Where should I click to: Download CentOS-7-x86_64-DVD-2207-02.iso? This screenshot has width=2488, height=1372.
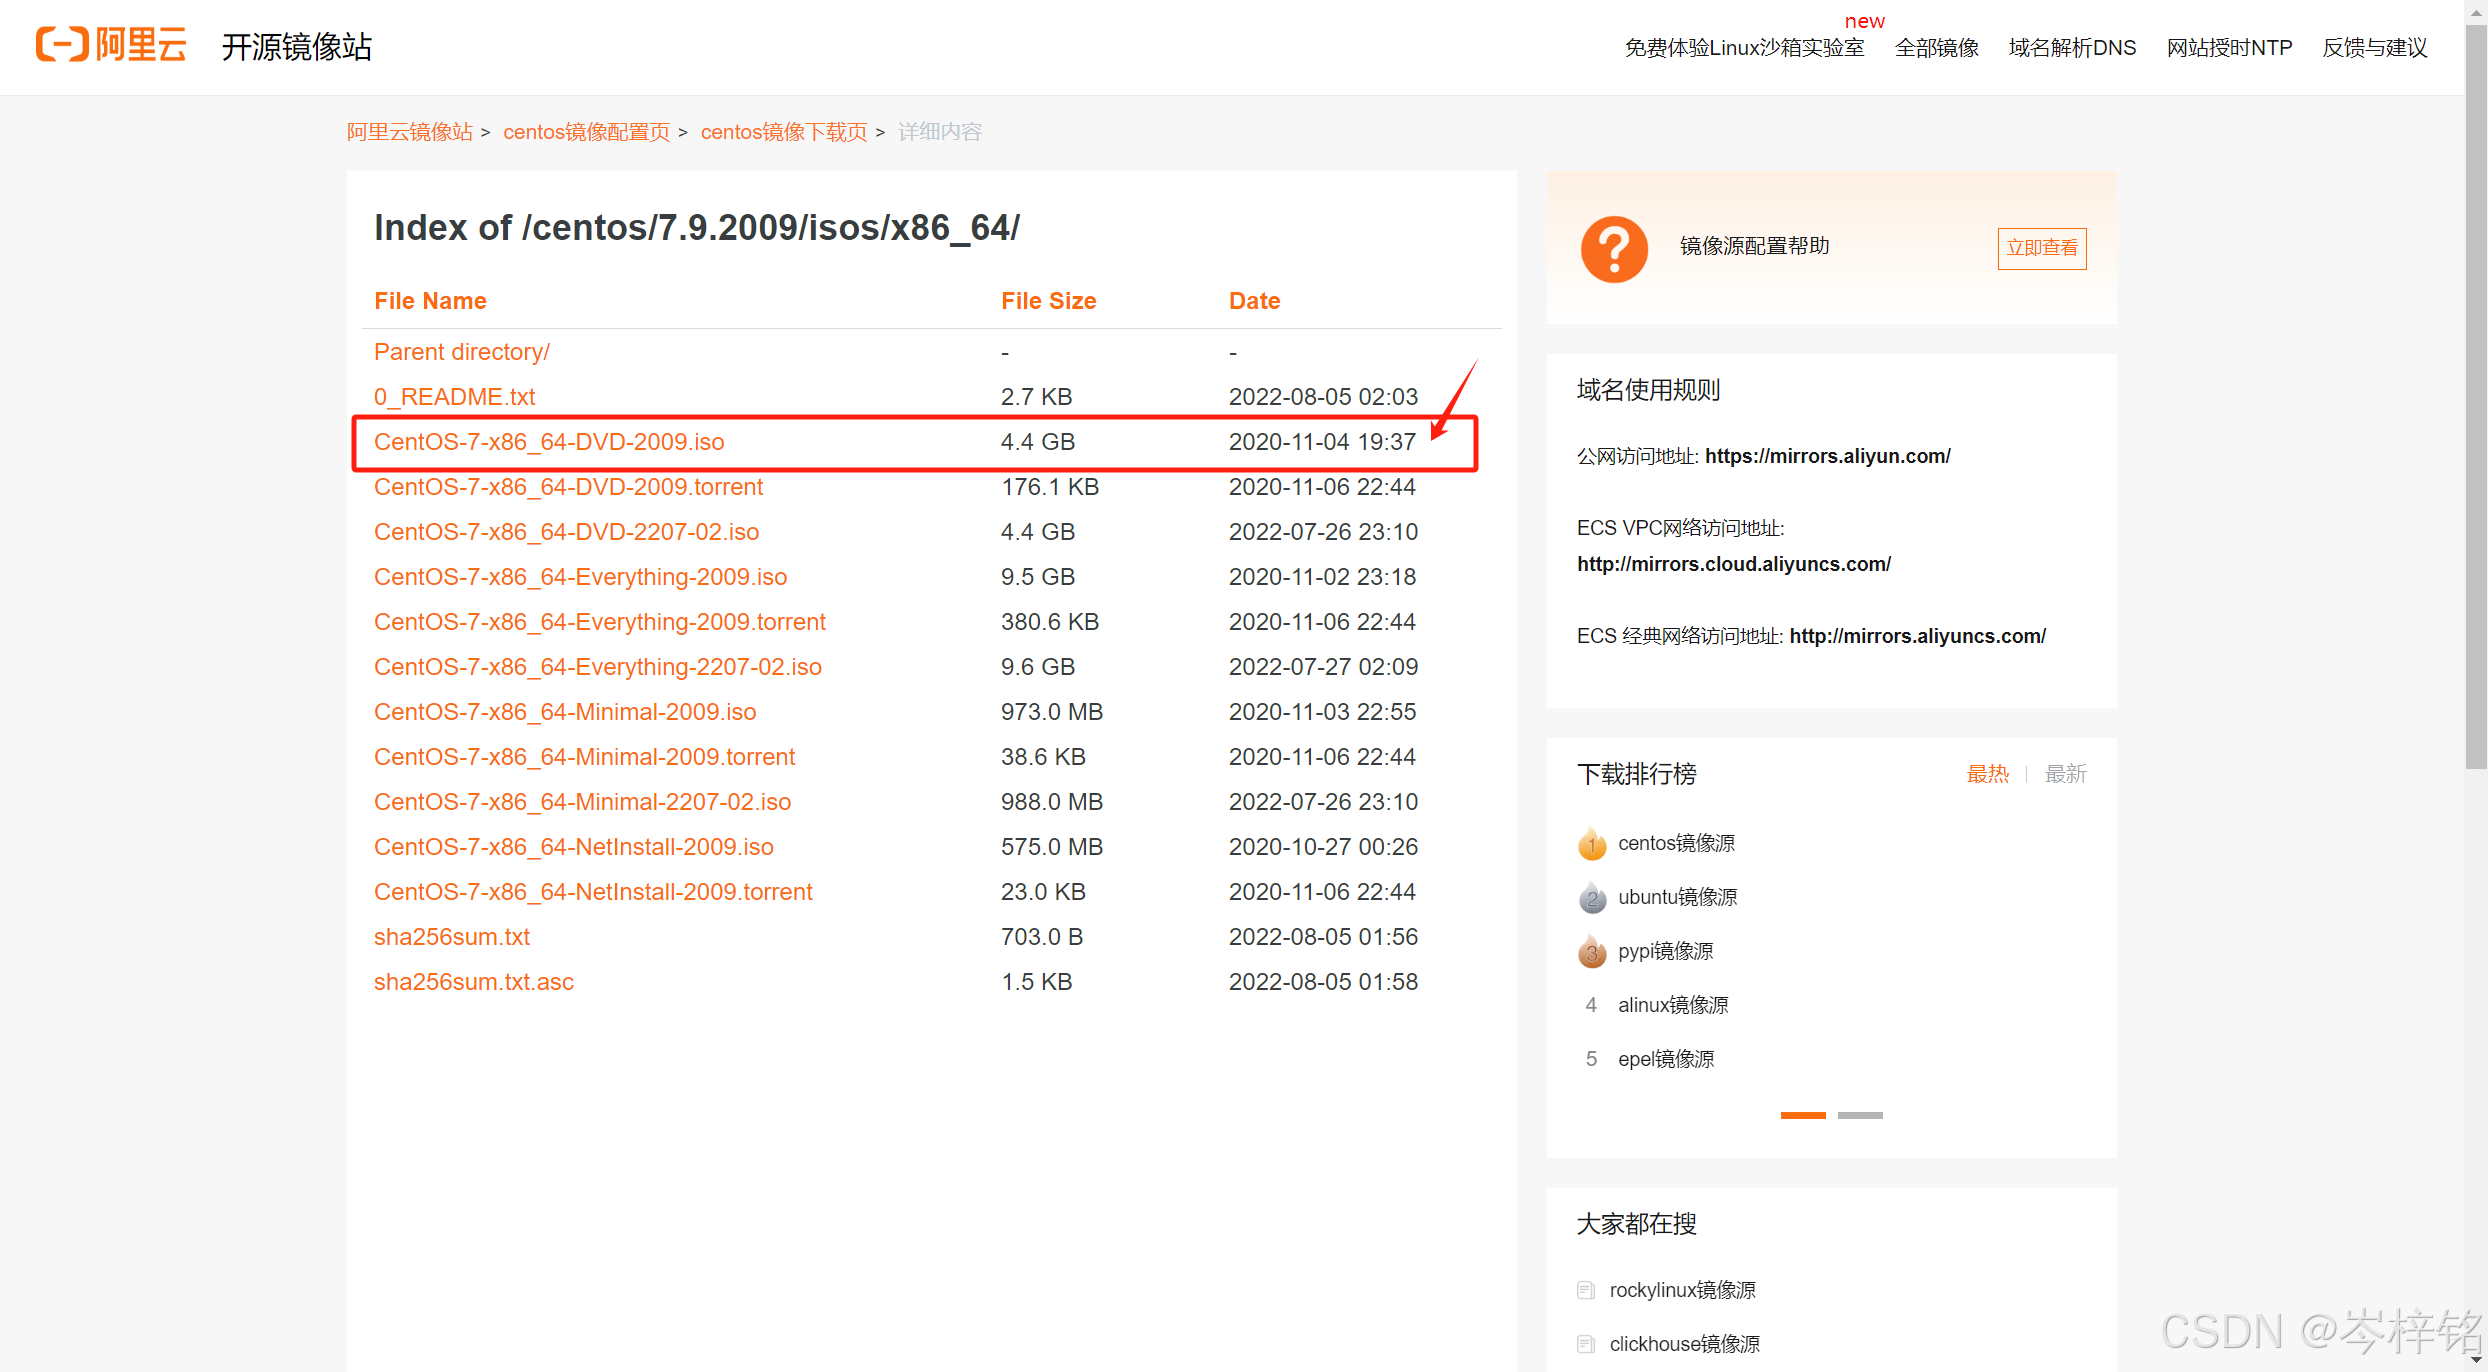(x=566, y=532)
